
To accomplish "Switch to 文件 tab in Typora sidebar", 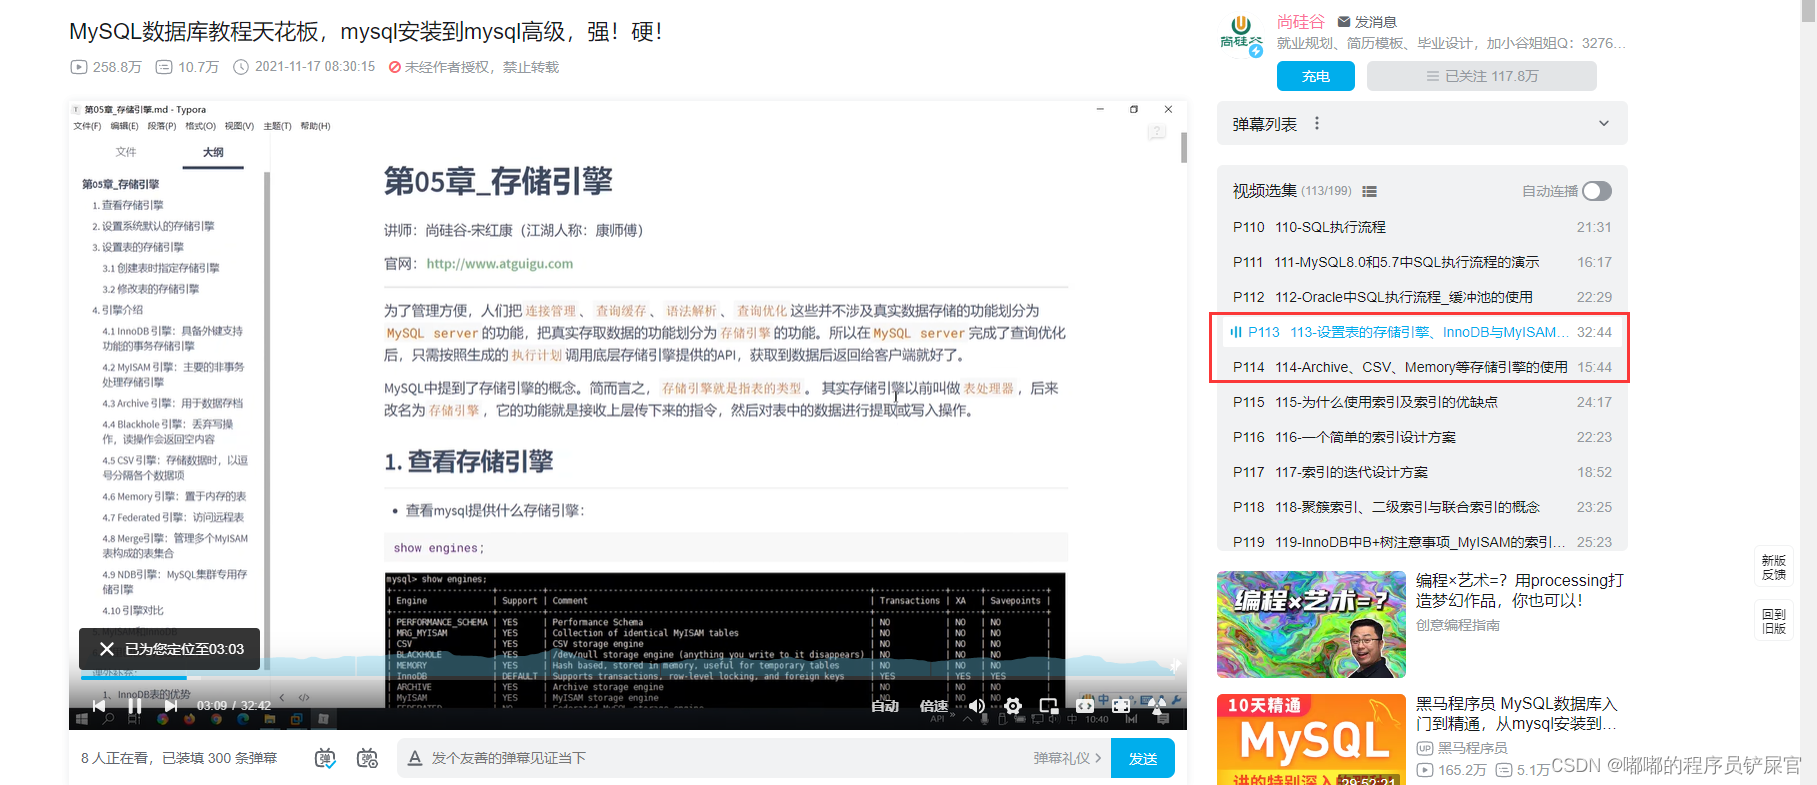I will pyautogui.click(x=126, y=152).
